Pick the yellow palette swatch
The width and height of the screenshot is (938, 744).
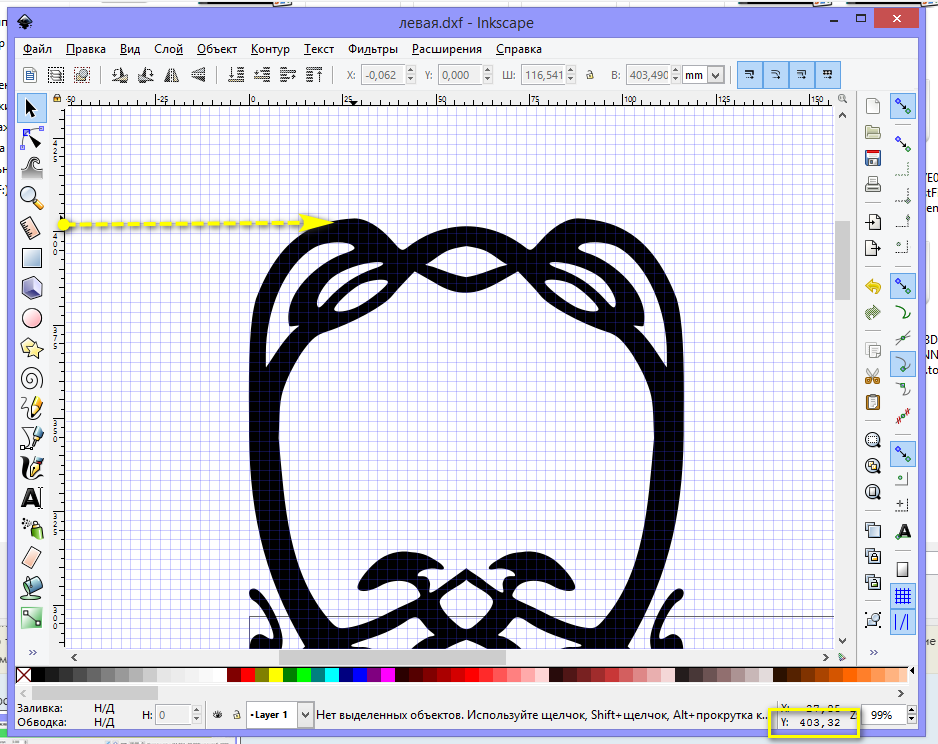click(x=275, y=675)
